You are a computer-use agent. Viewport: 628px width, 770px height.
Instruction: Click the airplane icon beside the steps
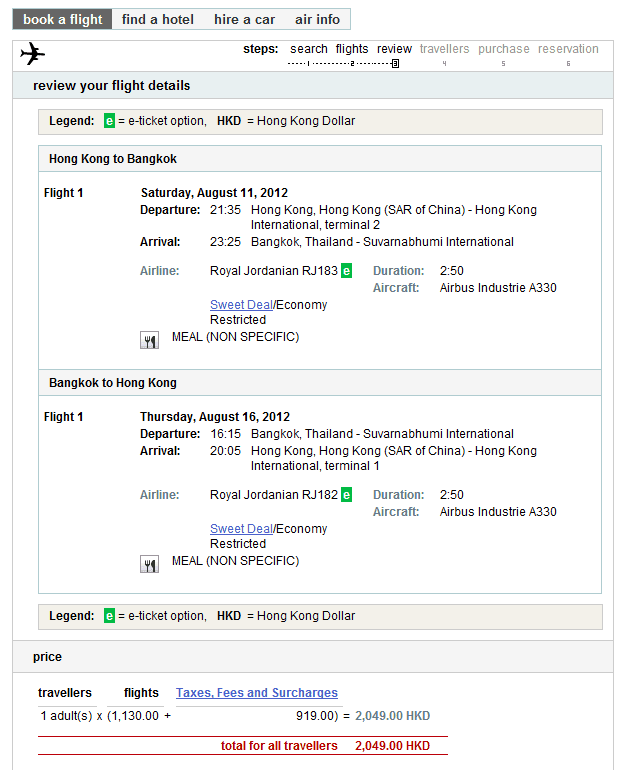33,53
